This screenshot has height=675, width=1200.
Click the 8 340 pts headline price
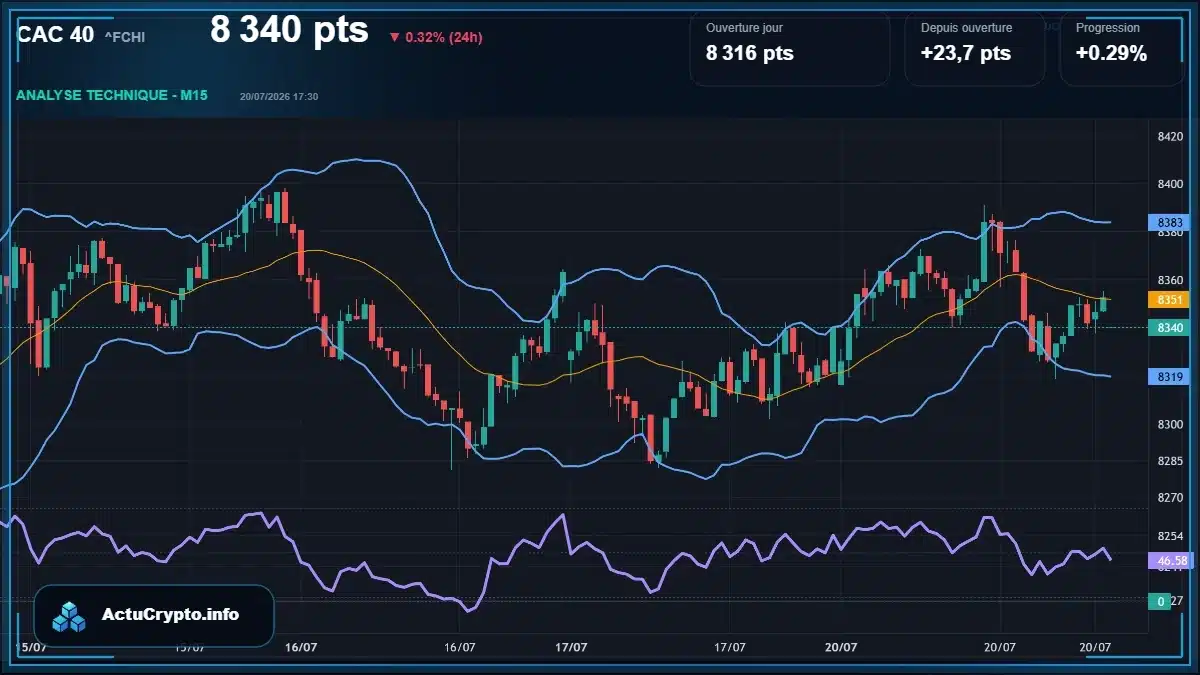(x=289, y=30)
